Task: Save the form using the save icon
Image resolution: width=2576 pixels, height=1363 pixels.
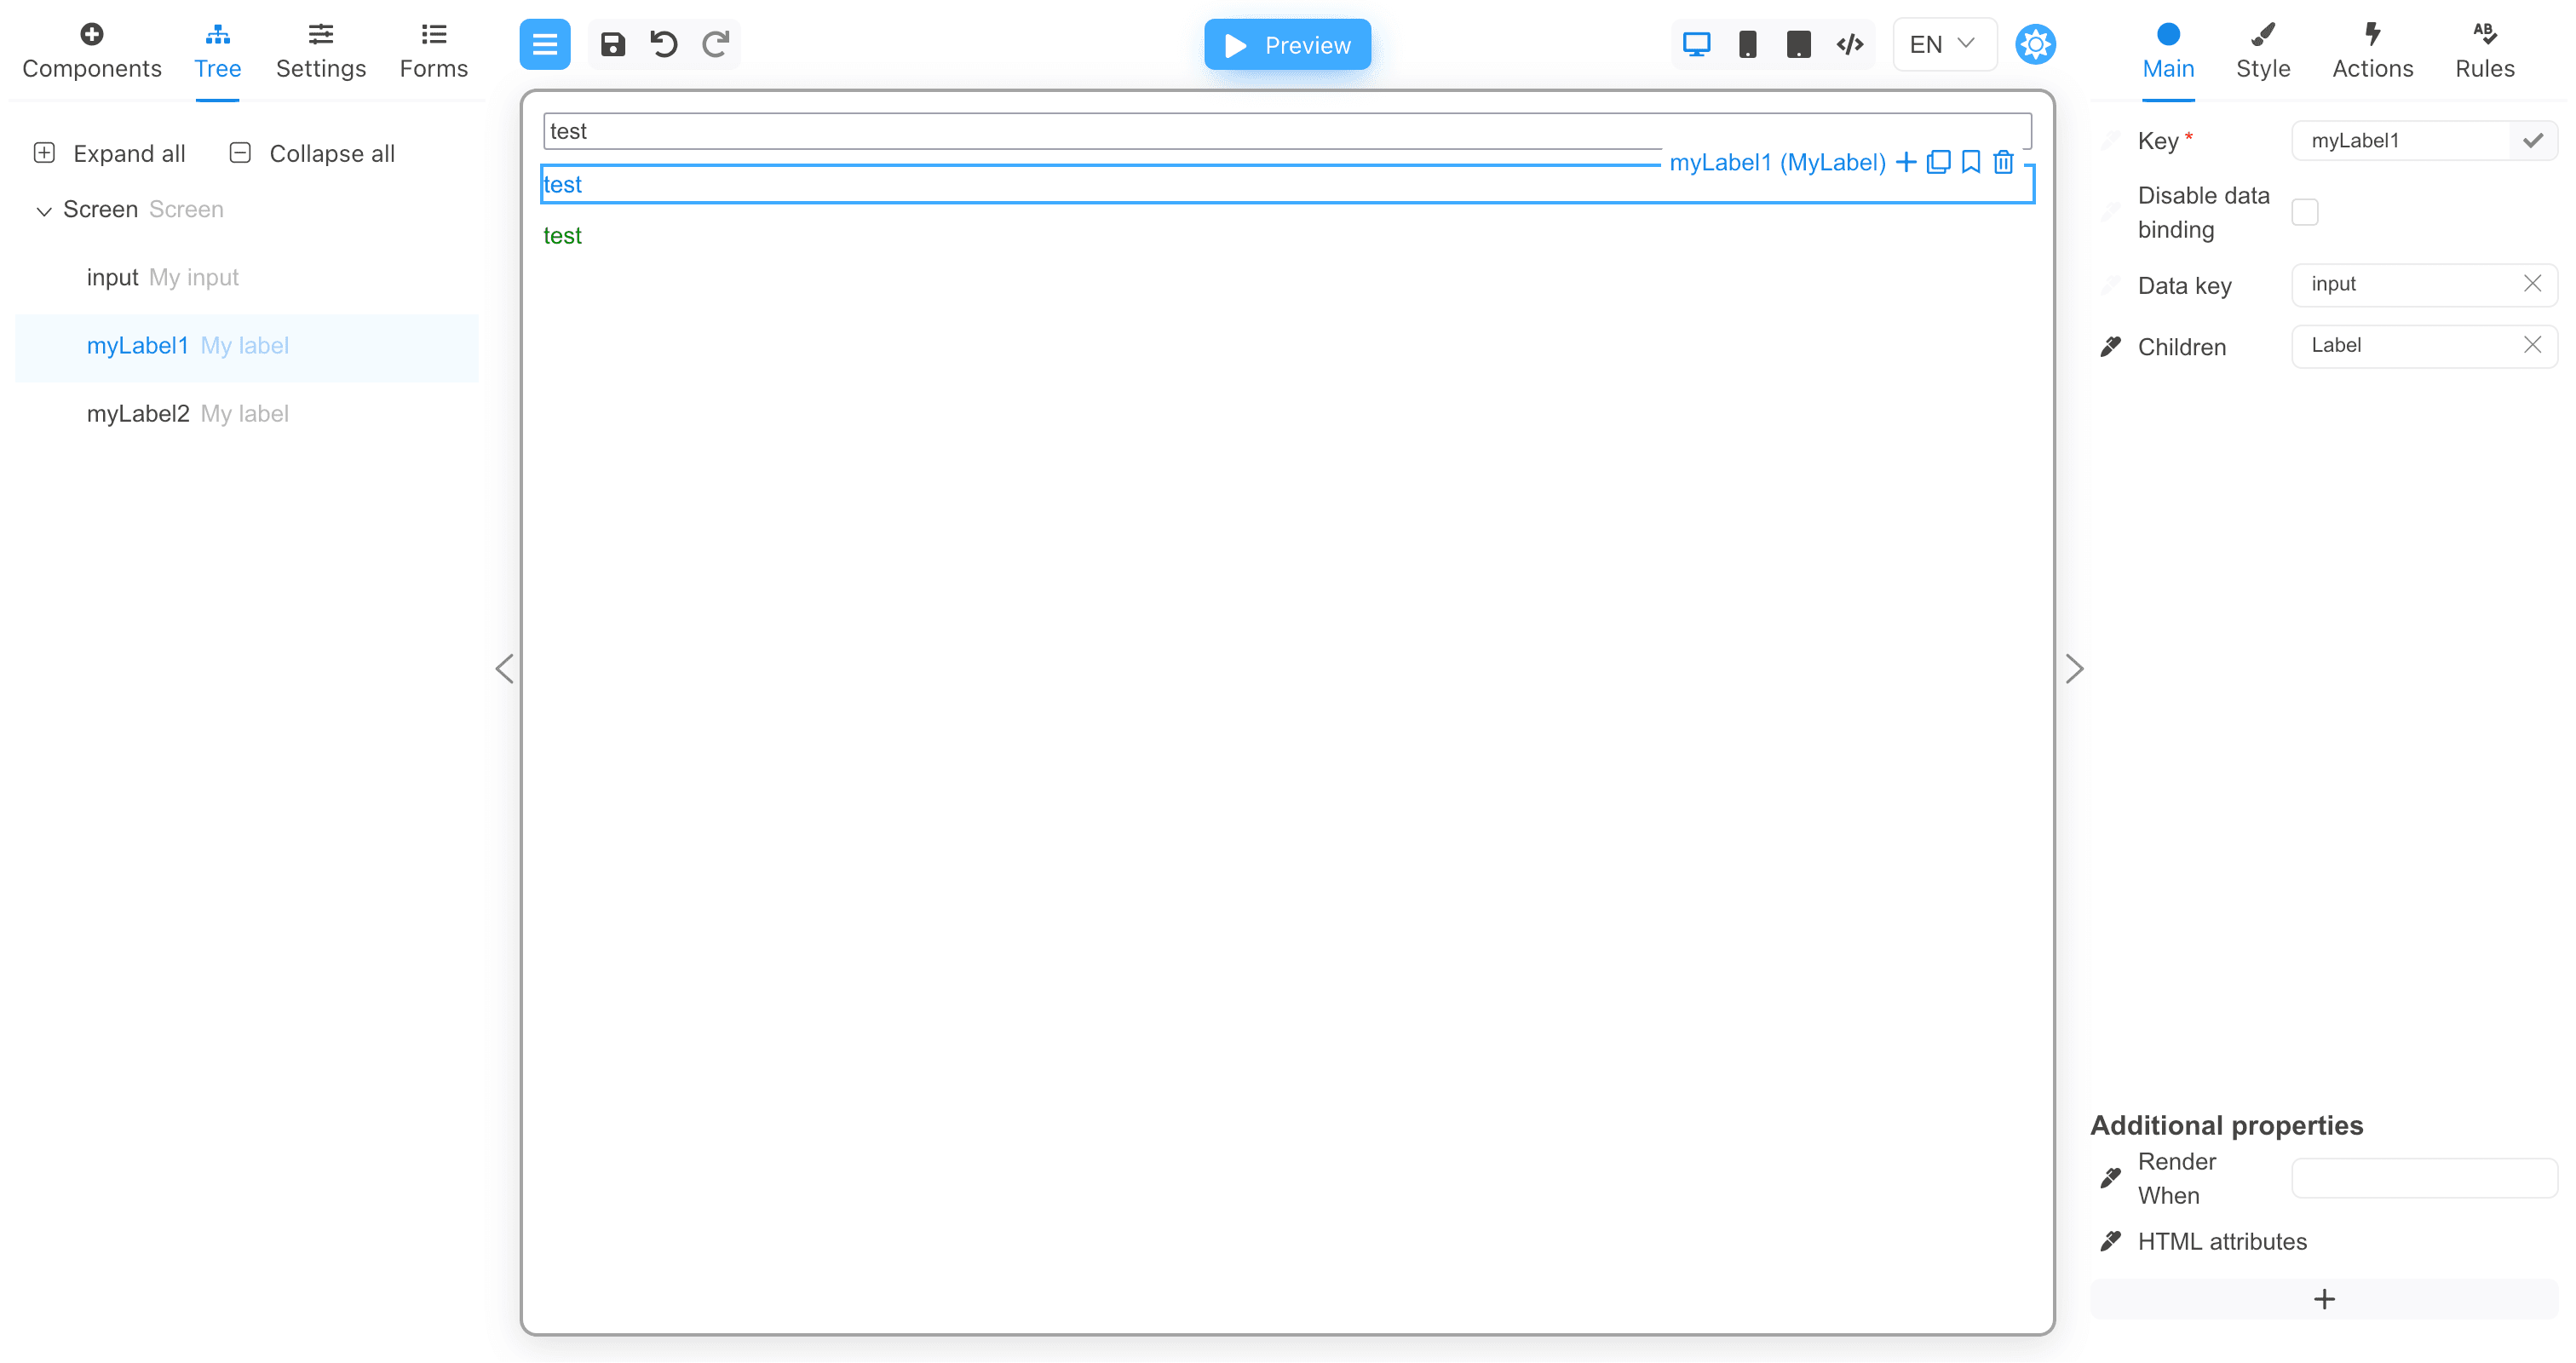Action: [x=612, y=44]
